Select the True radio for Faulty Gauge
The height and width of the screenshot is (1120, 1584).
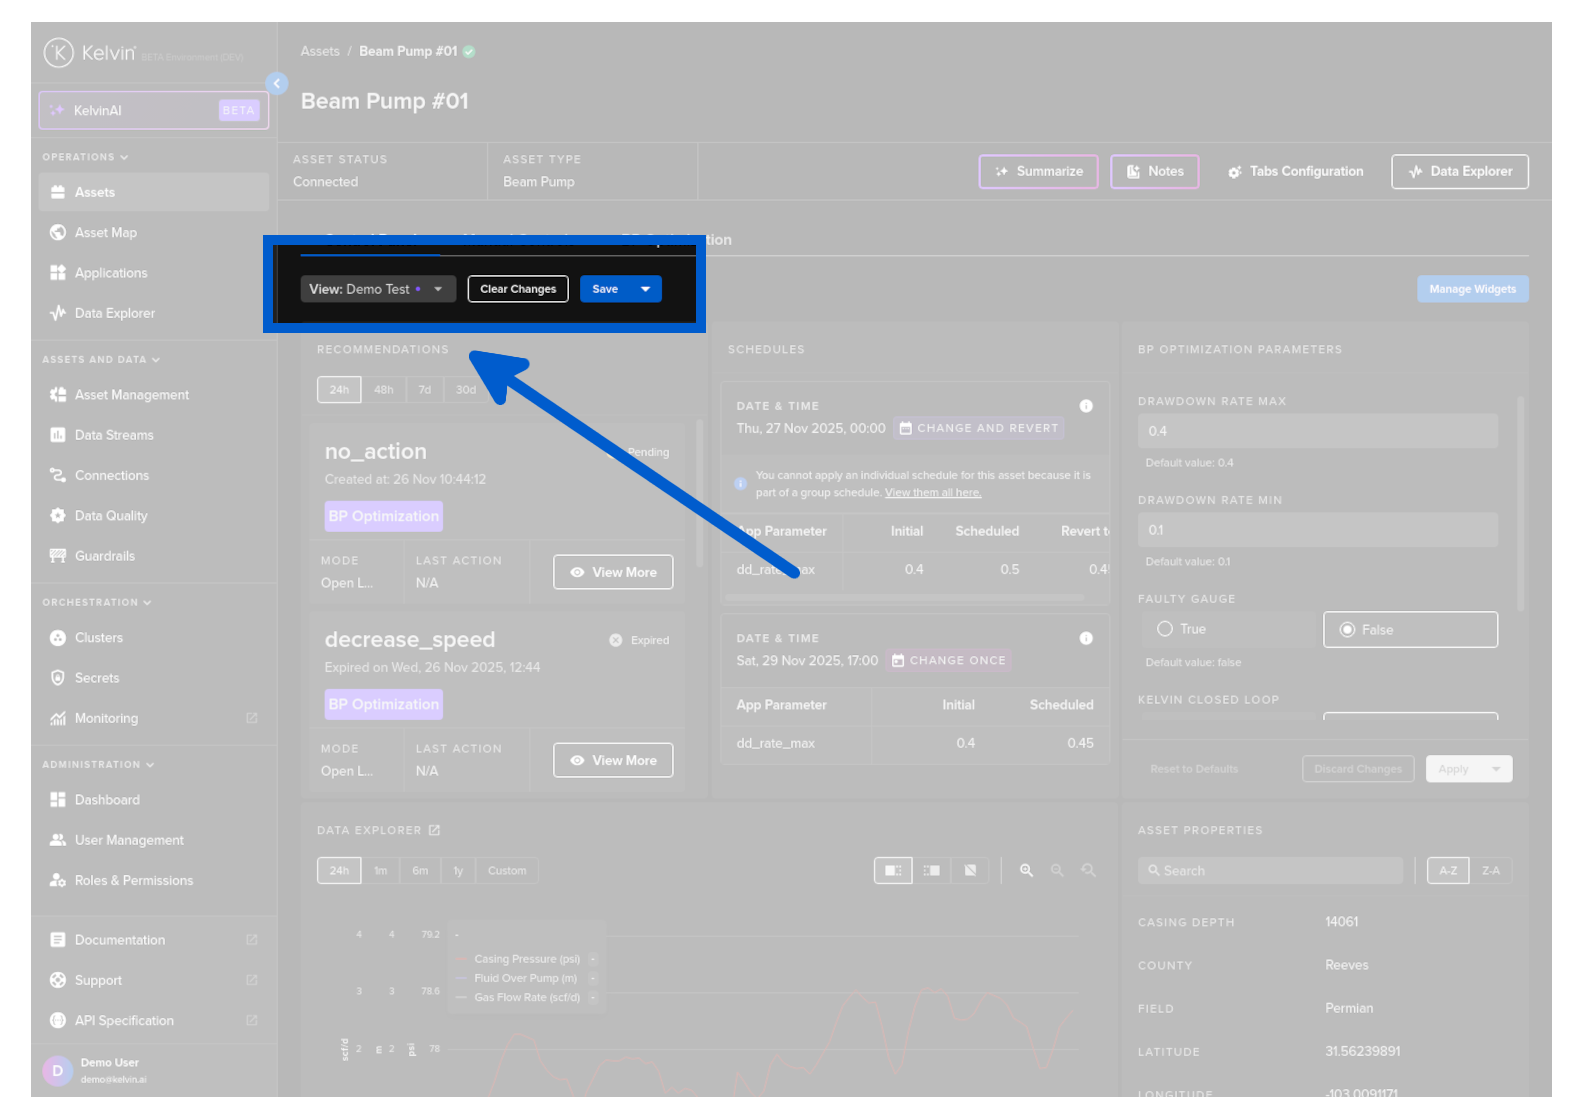click(1165, 629)
